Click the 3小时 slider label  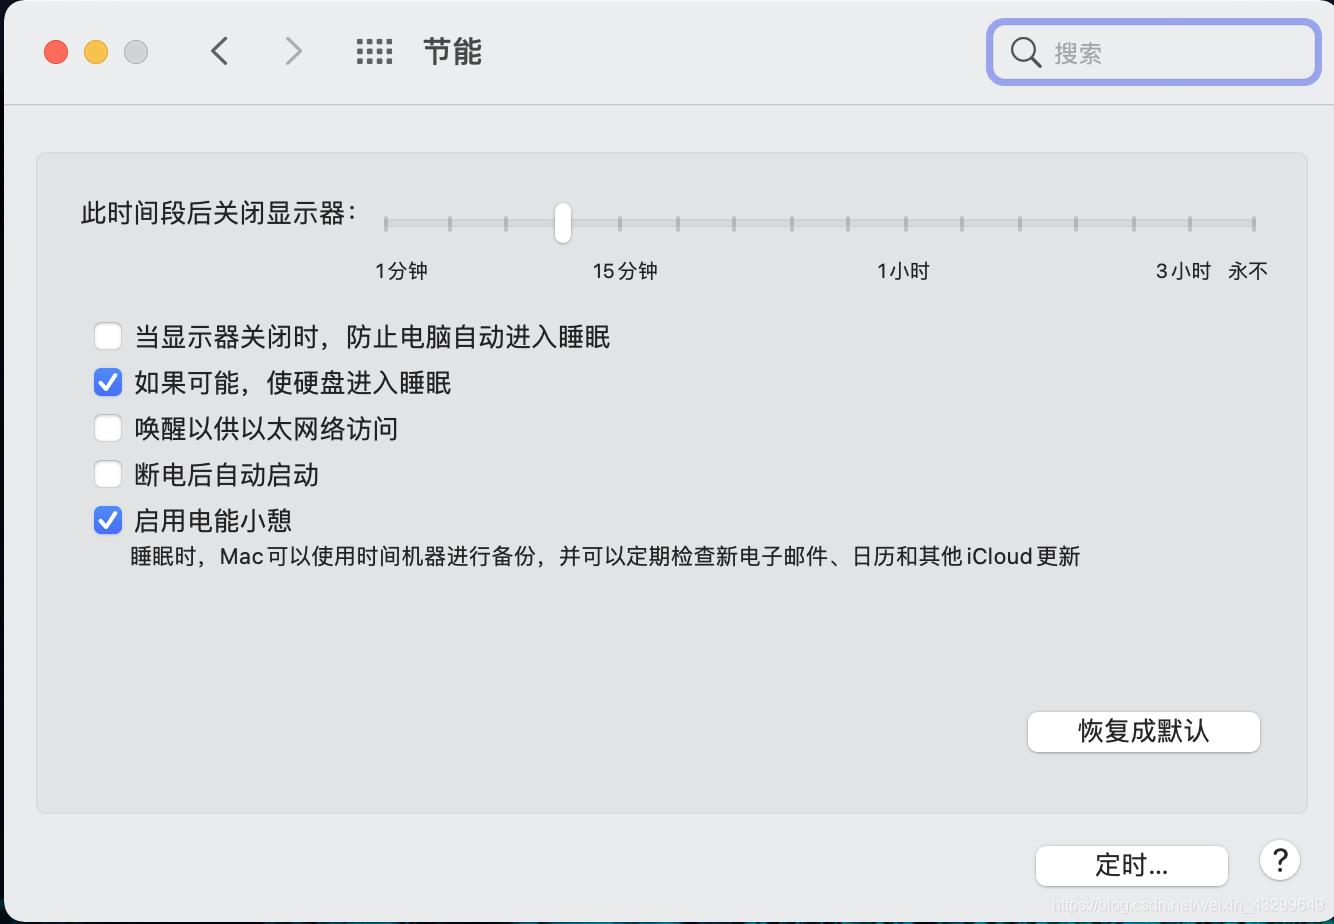1183,271
